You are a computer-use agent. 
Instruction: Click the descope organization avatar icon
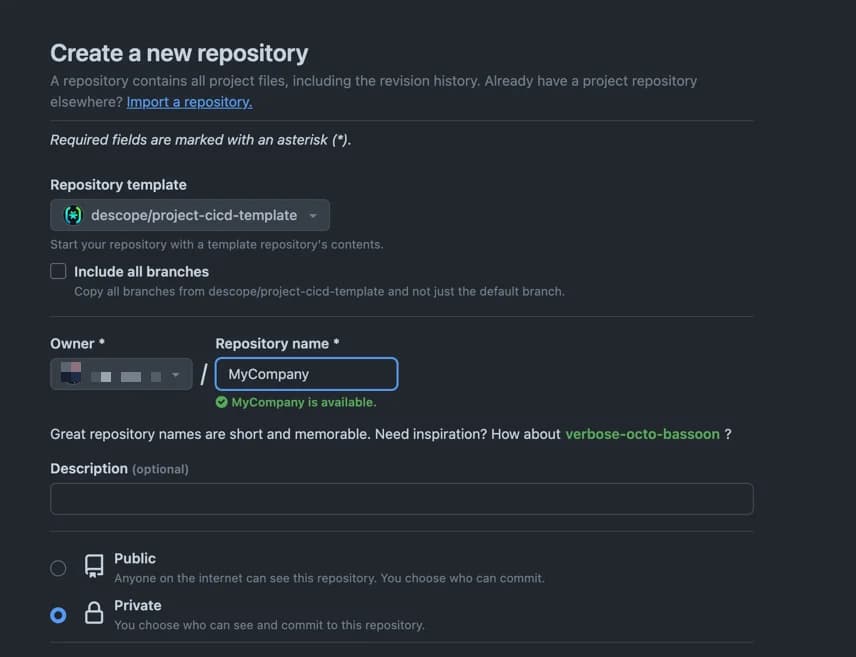(72, 214)
